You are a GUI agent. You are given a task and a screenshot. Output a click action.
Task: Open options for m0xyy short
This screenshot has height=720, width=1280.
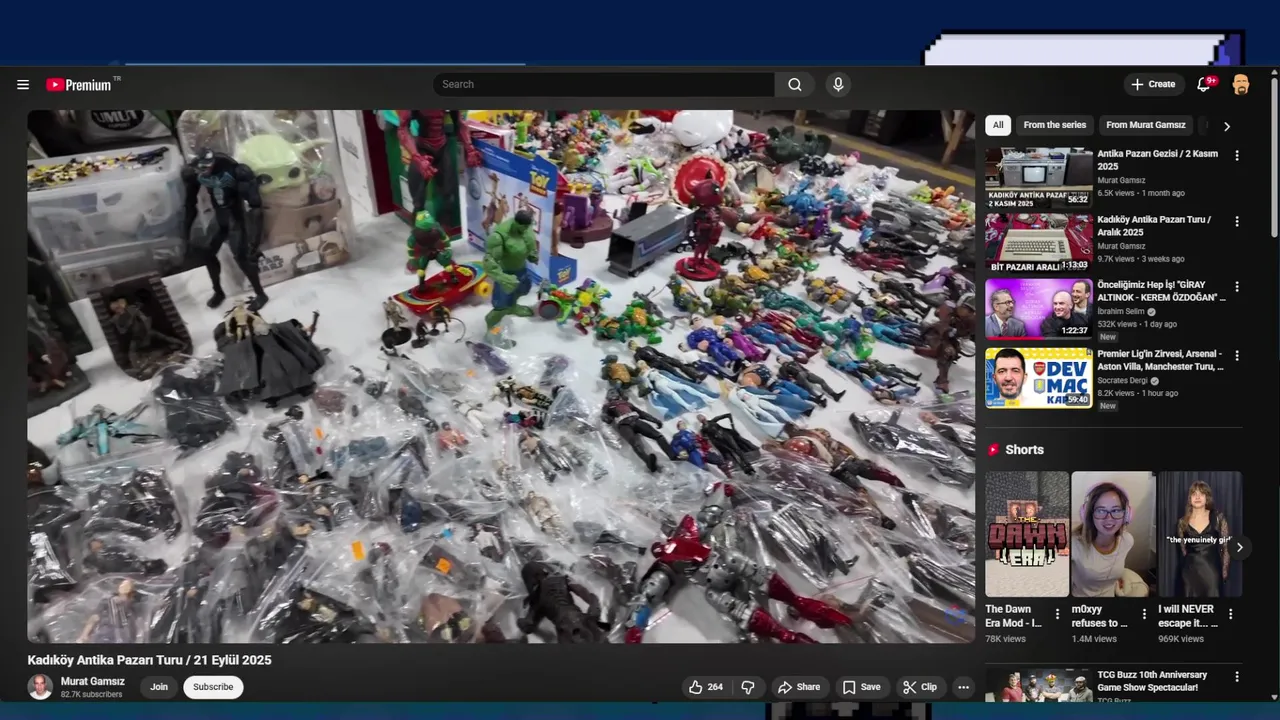(1144, 614)
